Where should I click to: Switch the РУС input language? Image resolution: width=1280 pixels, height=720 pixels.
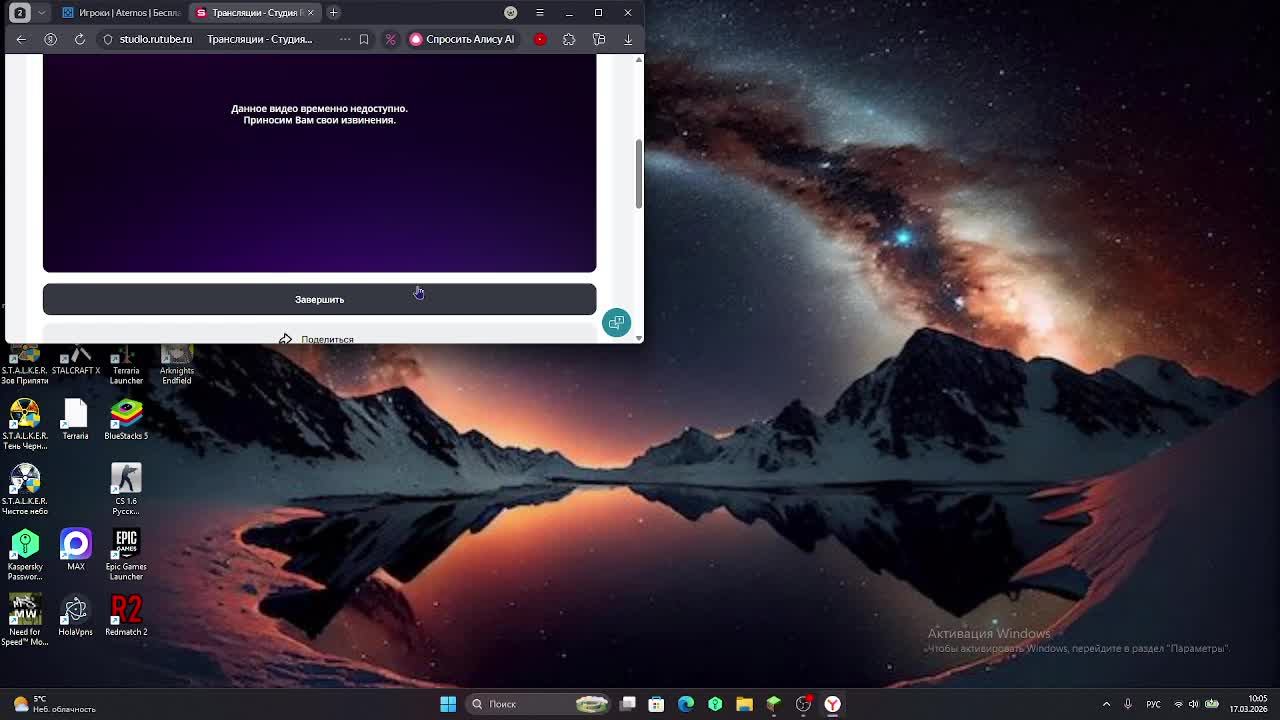click(1154, 704)
